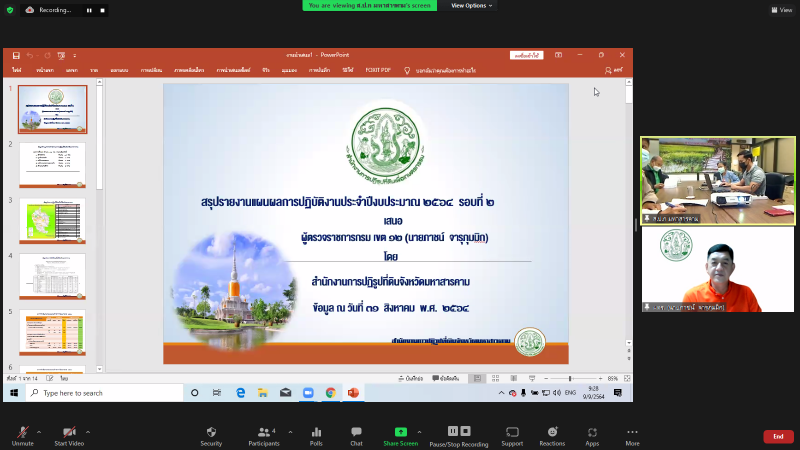The width and height of the screenshot is (800, 450).
Task: Switch to Reading view
Action: [514, 379]
